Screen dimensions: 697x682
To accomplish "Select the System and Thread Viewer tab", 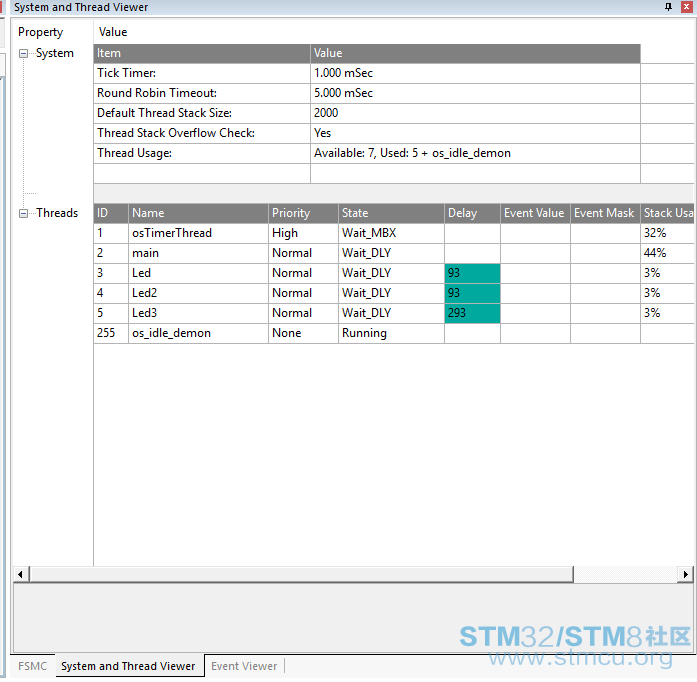I will [128, 665].
